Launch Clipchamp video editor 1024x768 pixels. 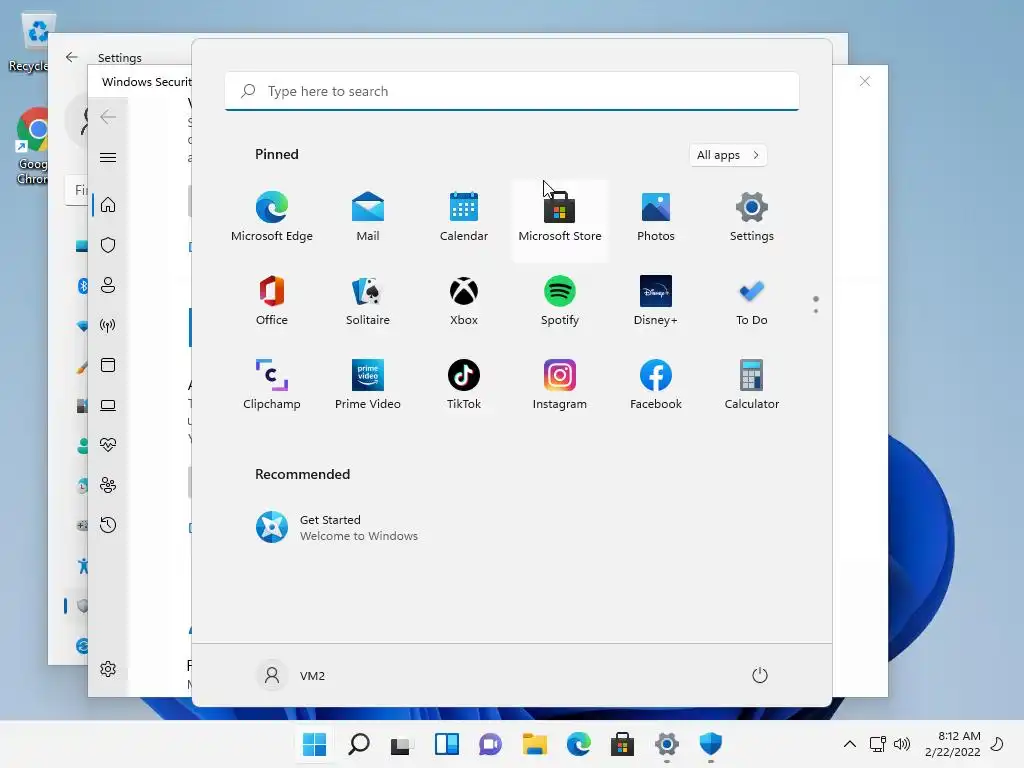tap(272, 385)
